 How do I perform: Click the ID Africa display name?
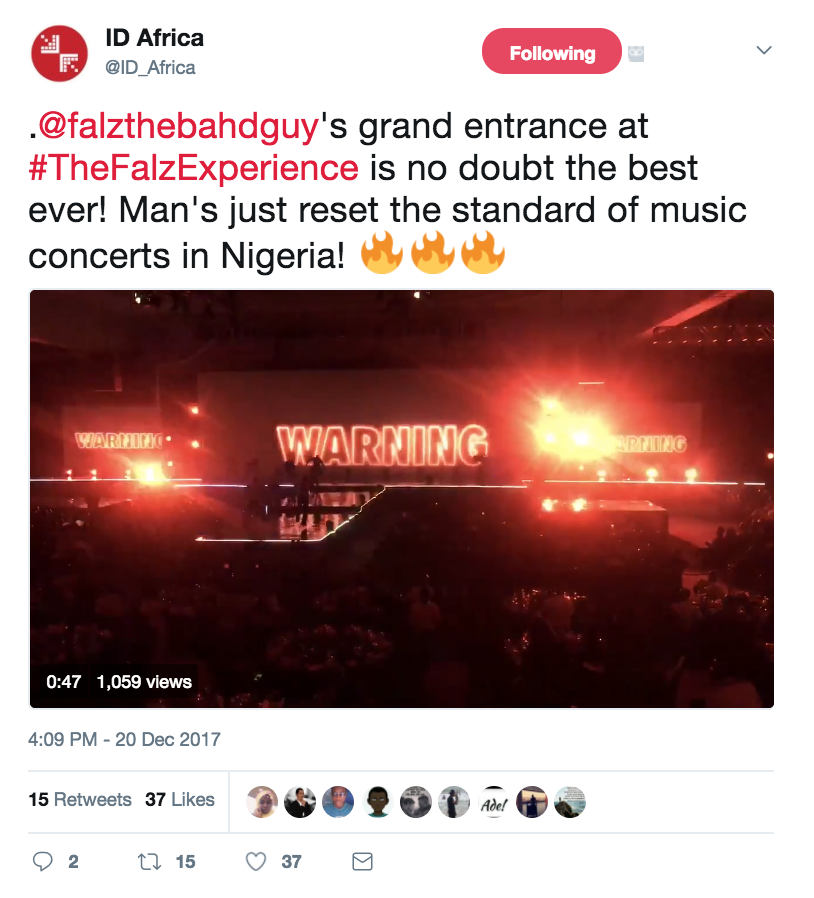(154, 38)
